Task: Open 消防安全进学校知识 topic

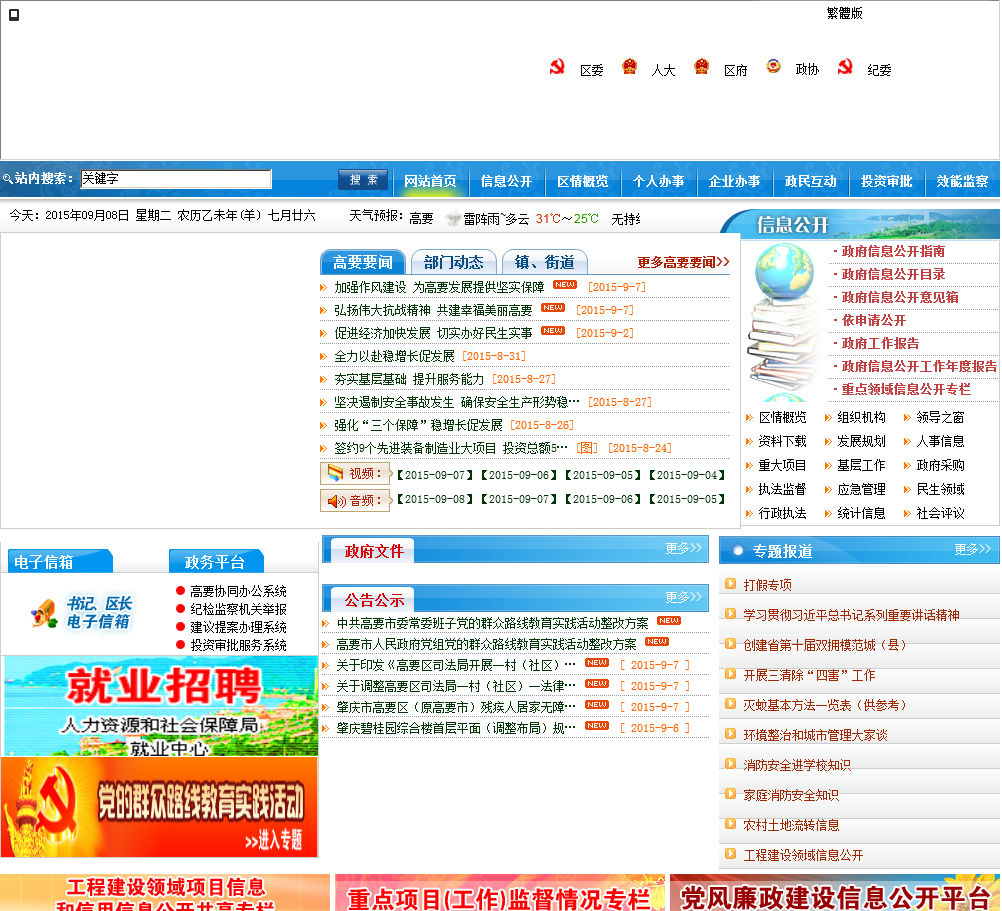Action: point(797,765)
